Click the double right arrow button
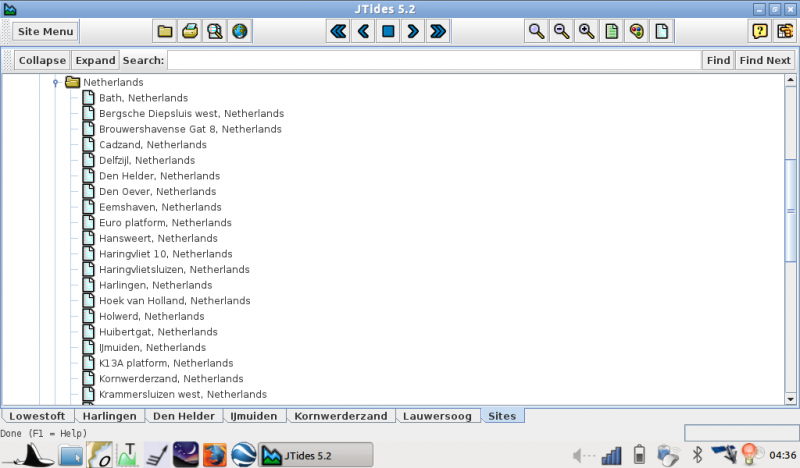Screen dimensions: 800x468 438,32
